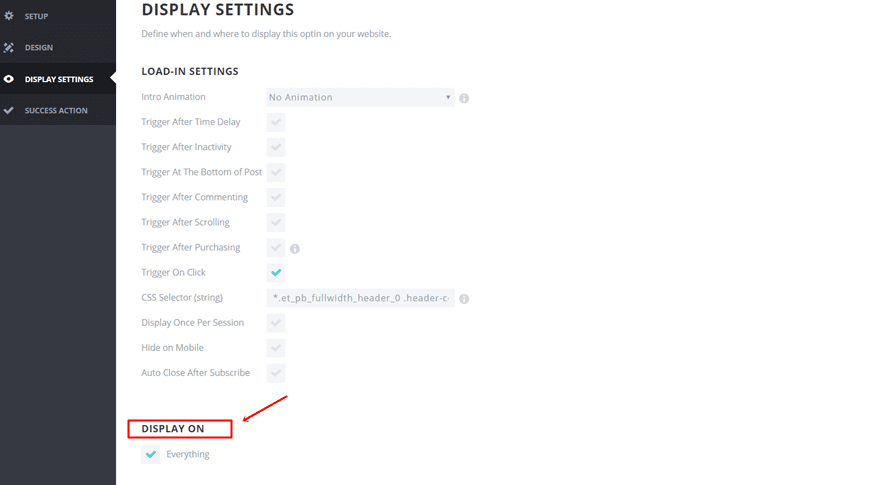
Task: Click info icon next to CSS Selector
Action: click(x=464, y=298)
